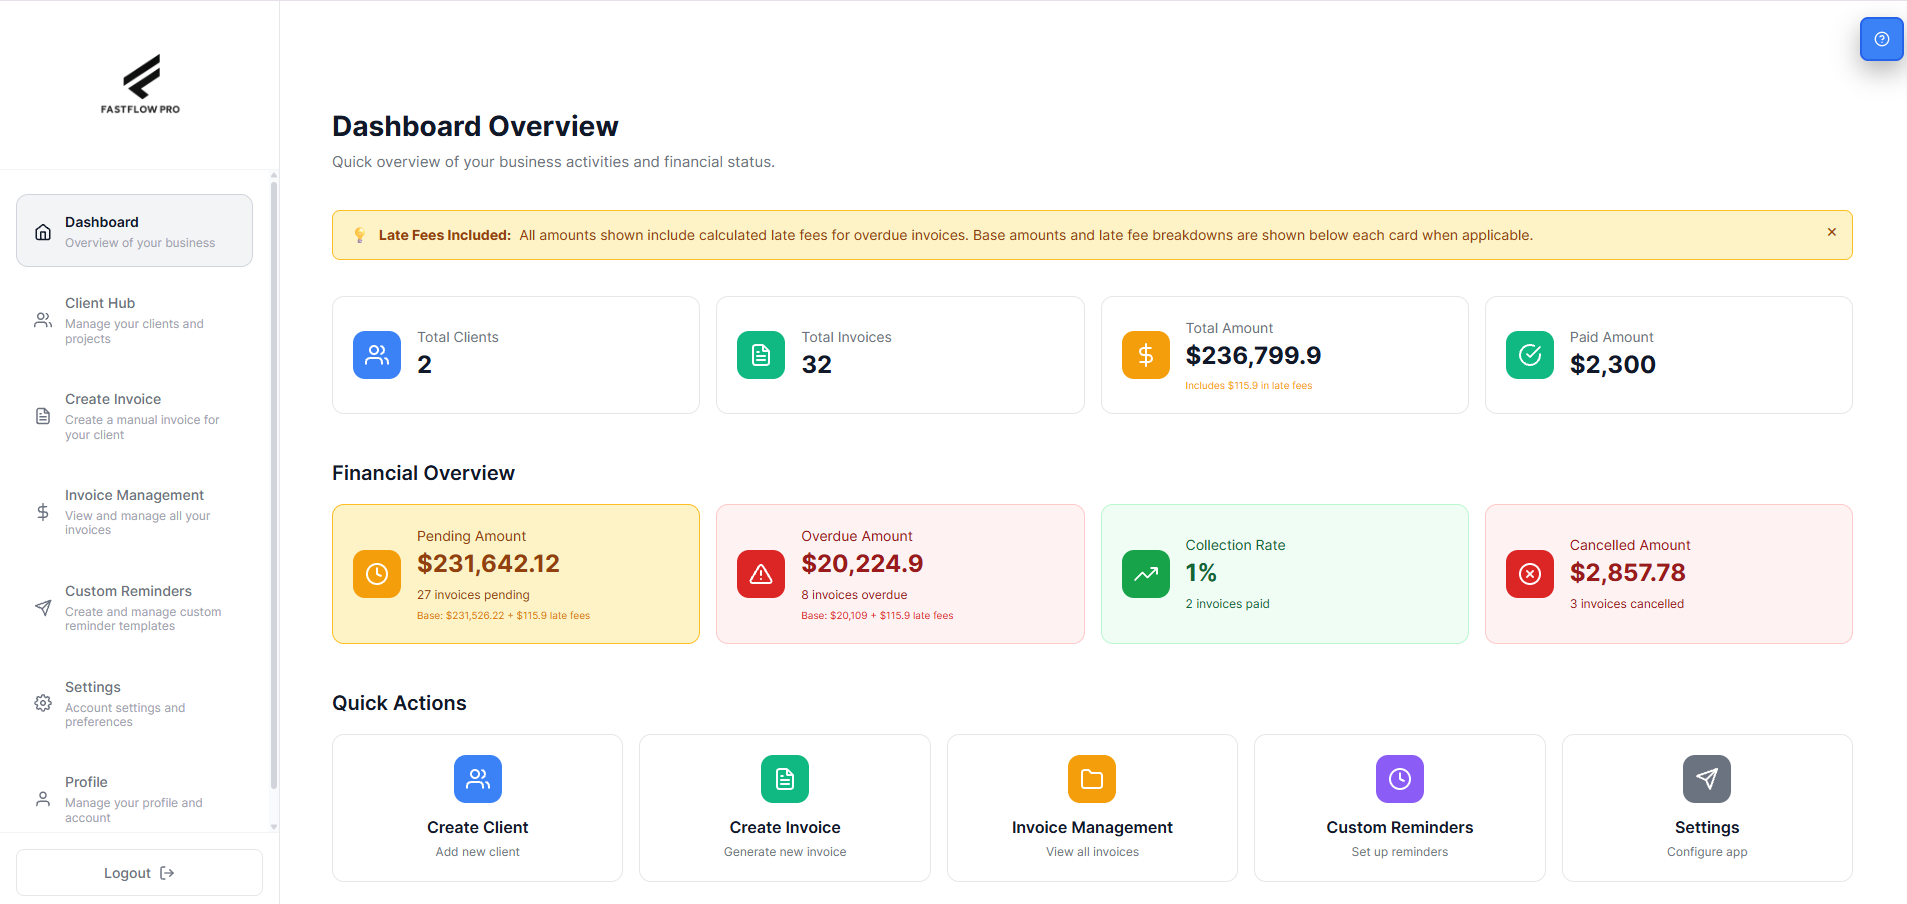Viewport: 1907px width, 904px height.
Task: Click the Logout button
Action: point(139,872)
